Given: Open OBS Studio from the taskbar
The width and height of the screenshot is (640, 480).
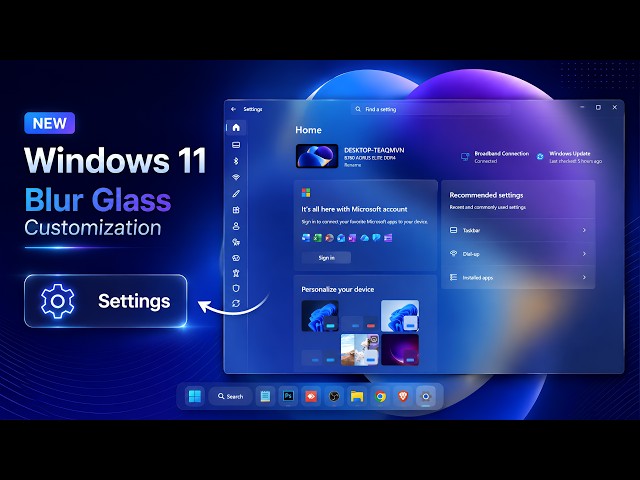Looking at the screenshot, I should coord(334,396).
